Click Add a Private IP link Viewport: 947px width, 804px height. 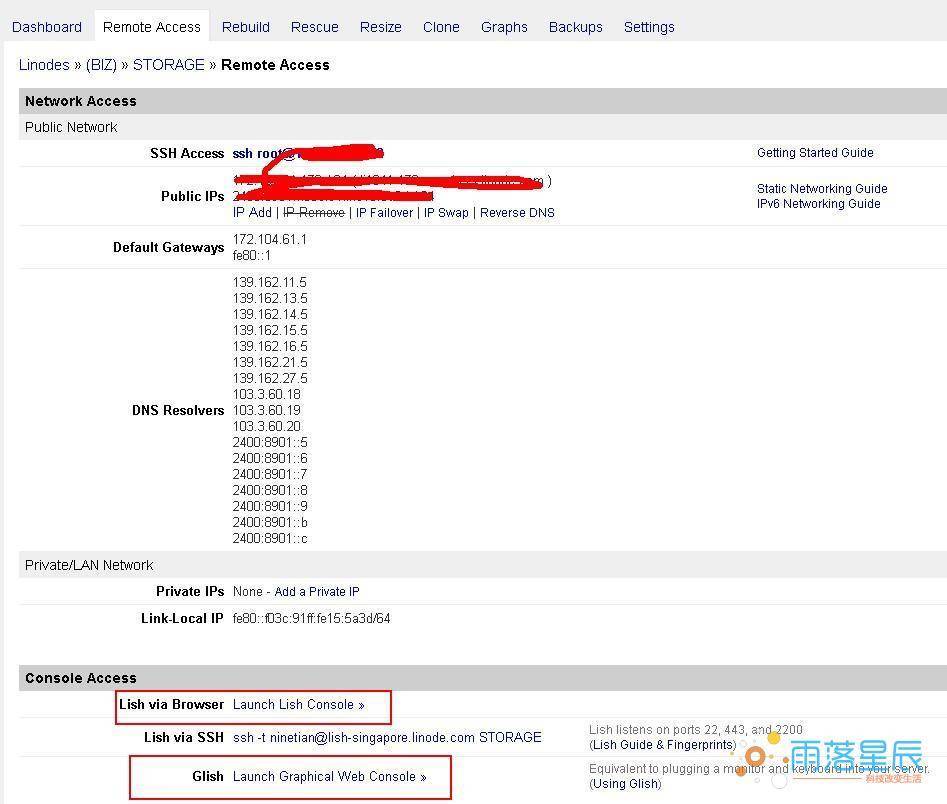click(x=317, y=591)
